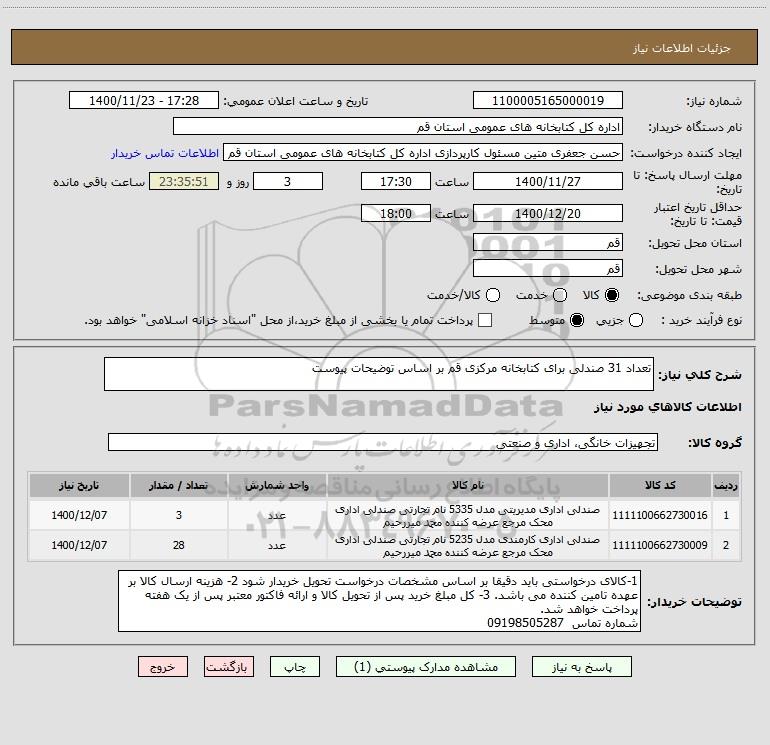Click the validity time 18:00 field
This screenshot has width=770, height=745.
point(396,214)
